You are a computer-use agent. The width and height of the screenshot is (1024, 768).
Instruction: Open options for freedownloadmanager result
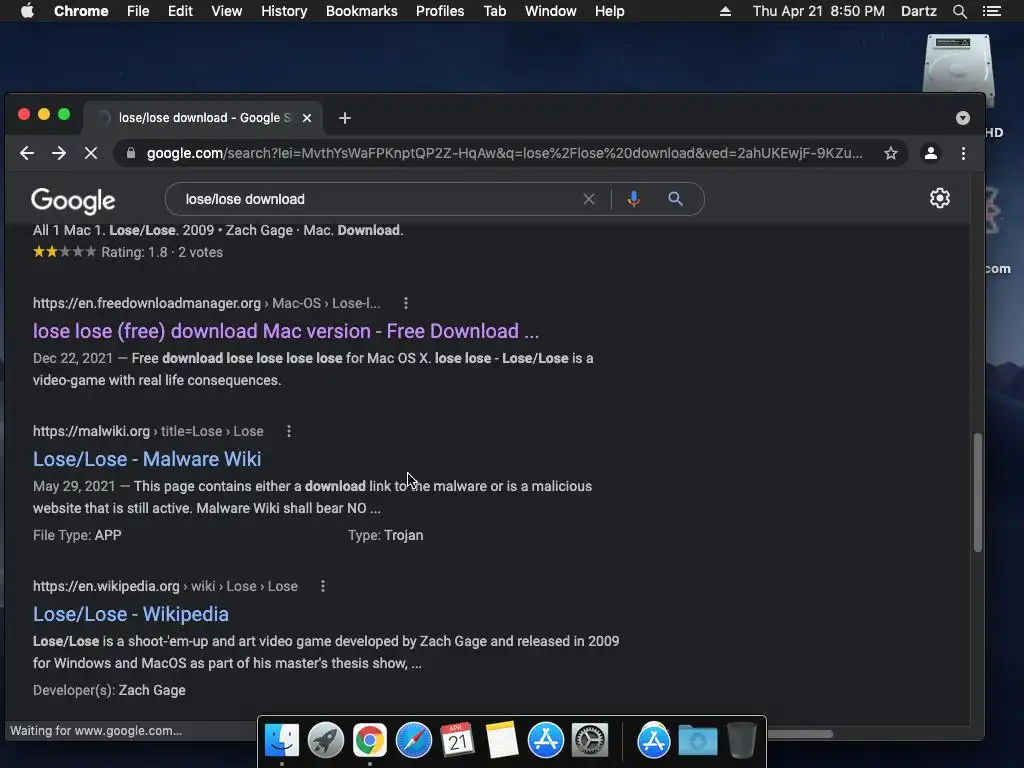[406, 303]
